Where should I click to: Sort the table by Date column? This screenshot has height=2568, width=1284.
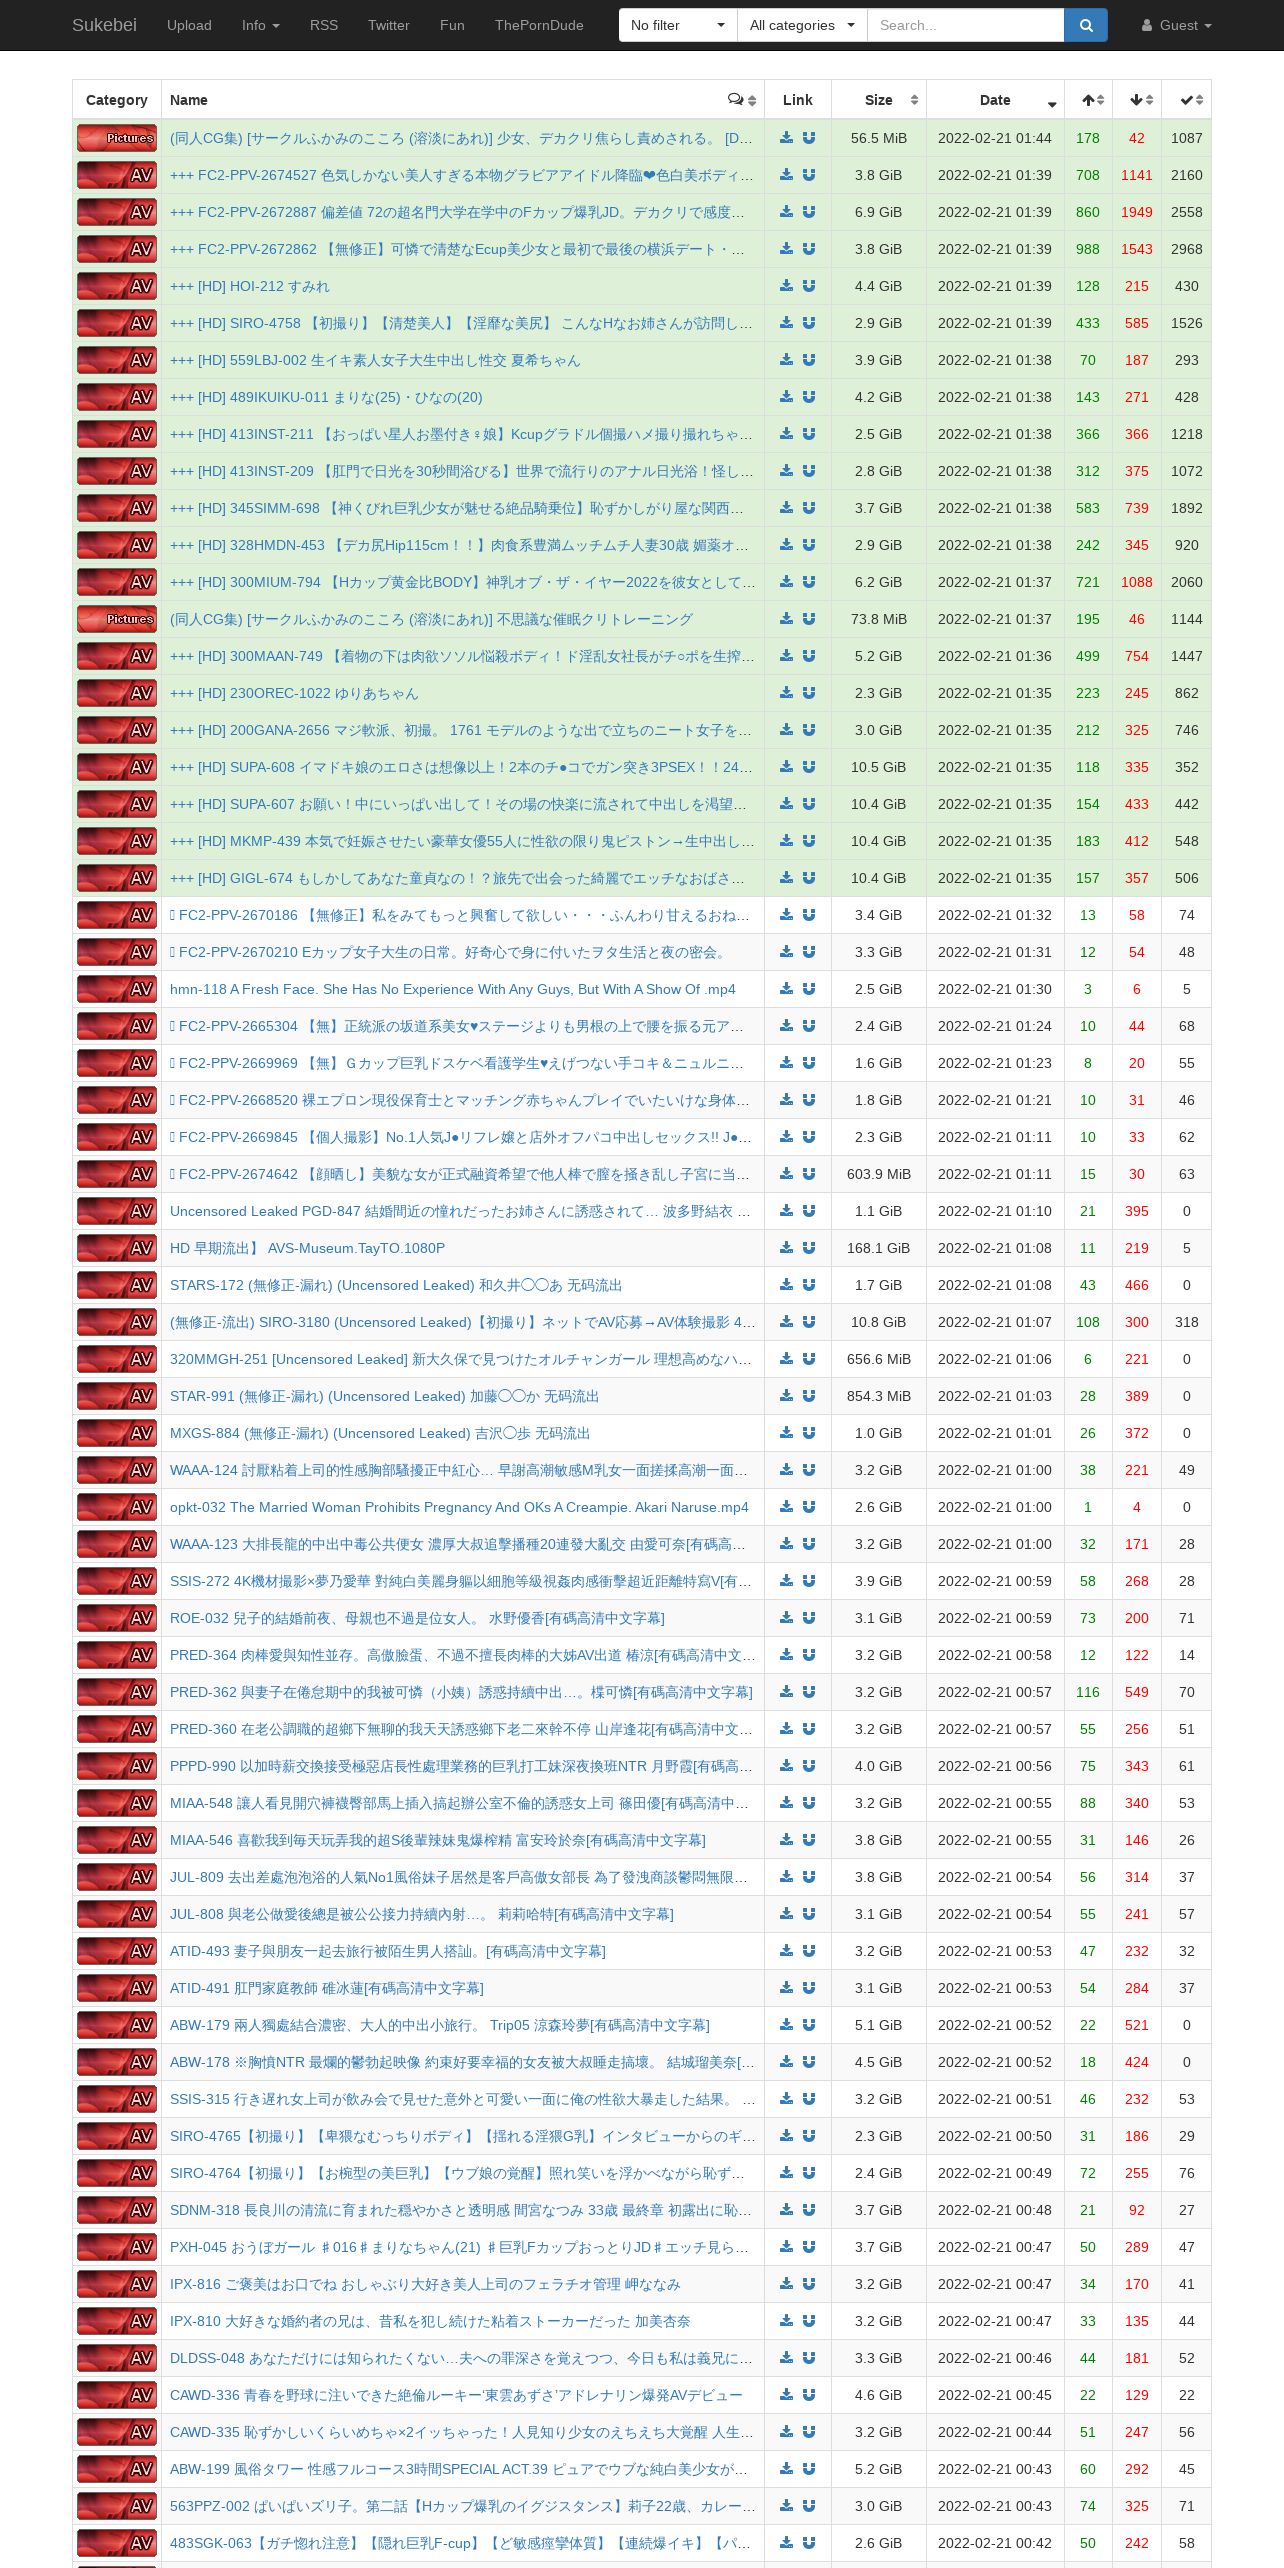tap(995, 100)
